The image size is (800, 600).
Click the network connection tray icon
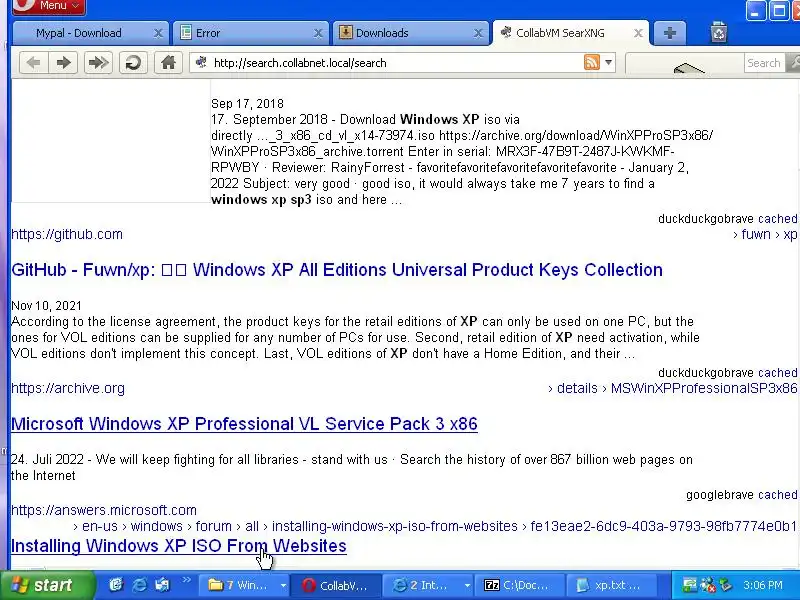(690, 585)
